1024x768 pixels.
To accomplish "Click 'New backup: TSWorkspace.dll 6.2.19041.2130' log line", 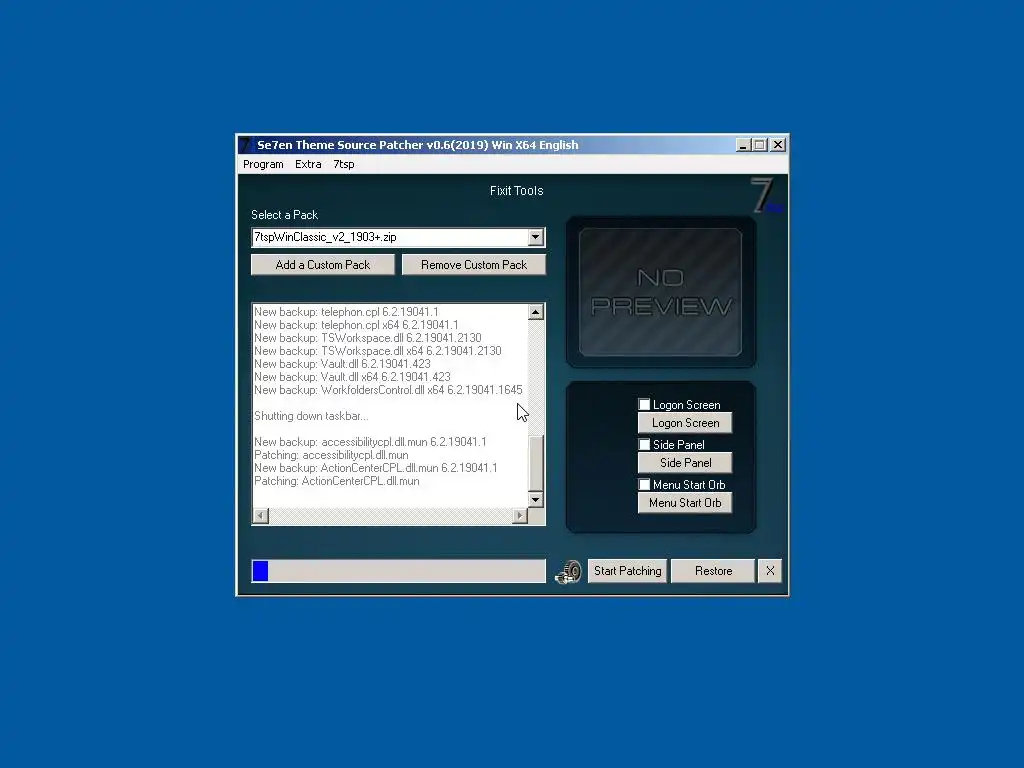I will (x=368, y=338).
